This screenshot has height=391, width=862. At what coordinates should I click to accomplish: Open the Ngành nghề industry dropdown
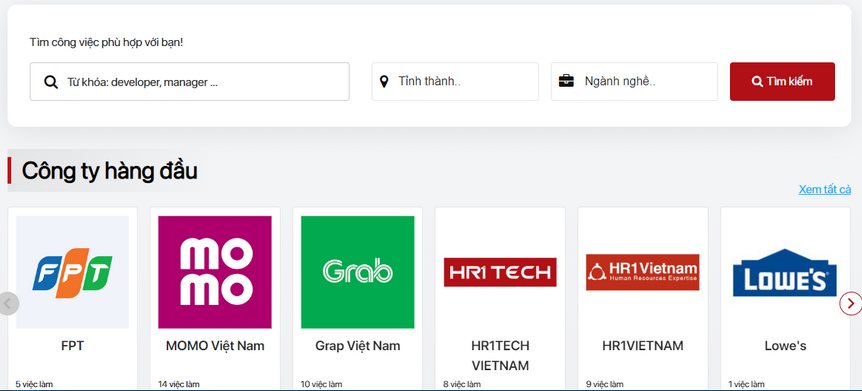[634, 81]
